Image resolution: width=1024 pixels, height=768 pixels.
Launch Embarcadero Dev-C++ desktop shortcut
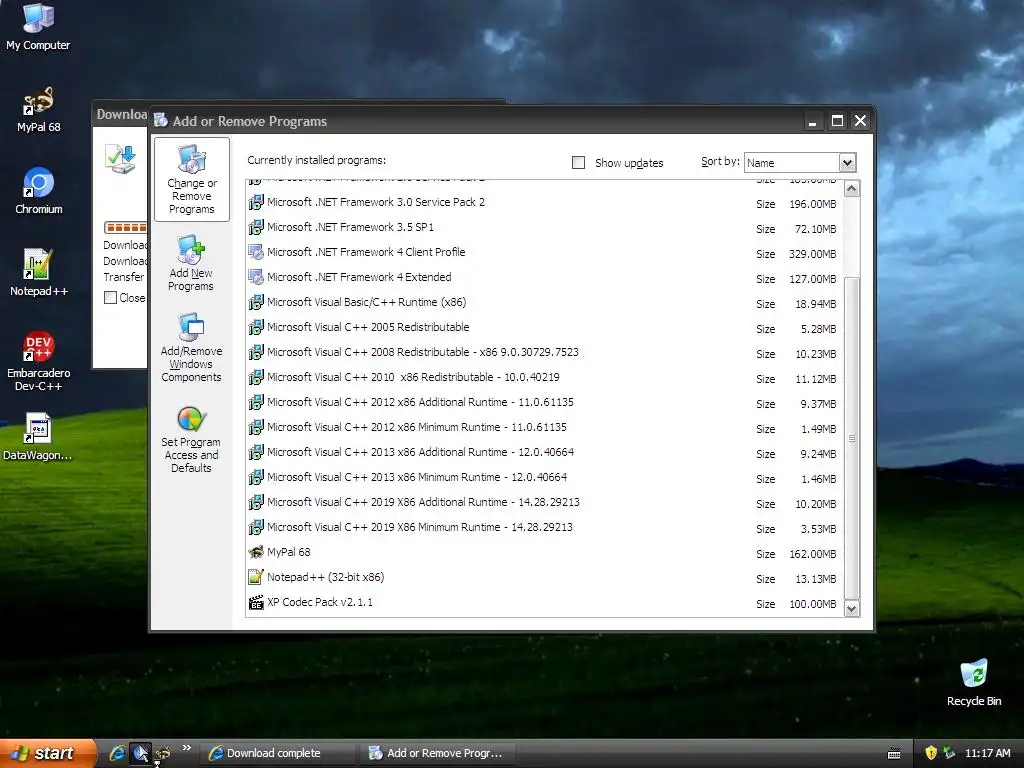click(x=39, y=360)
